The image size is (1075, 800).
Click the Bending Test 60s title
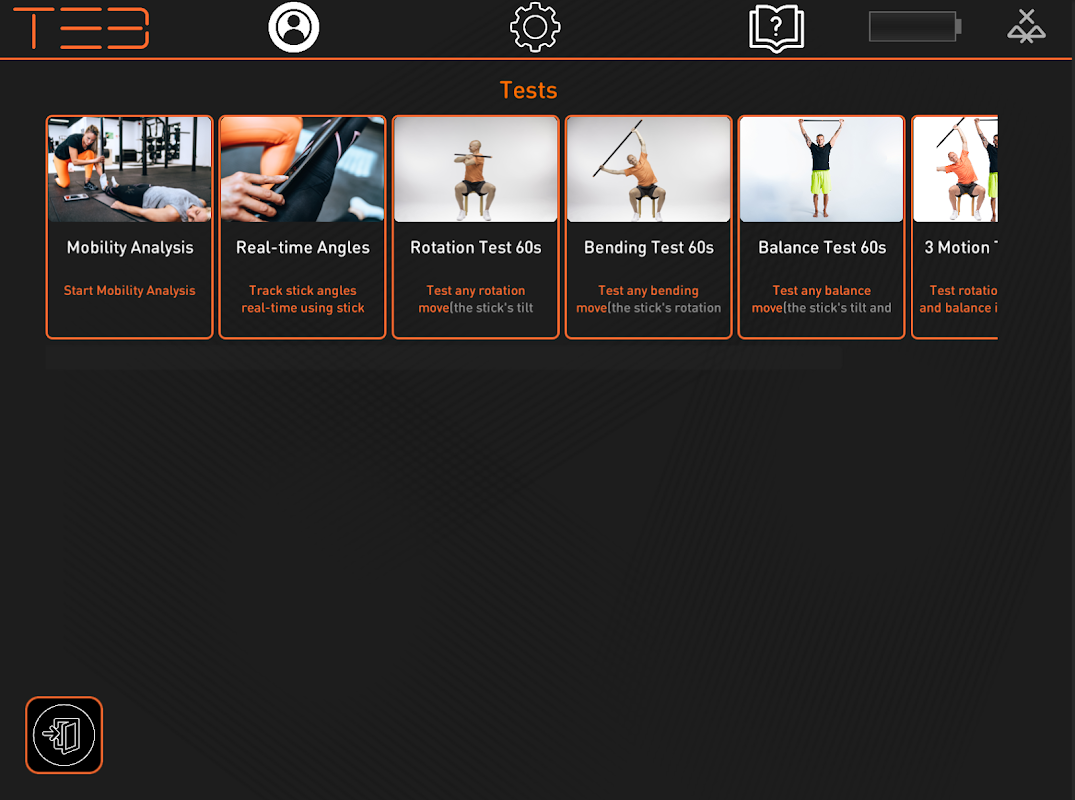[649, 247]
